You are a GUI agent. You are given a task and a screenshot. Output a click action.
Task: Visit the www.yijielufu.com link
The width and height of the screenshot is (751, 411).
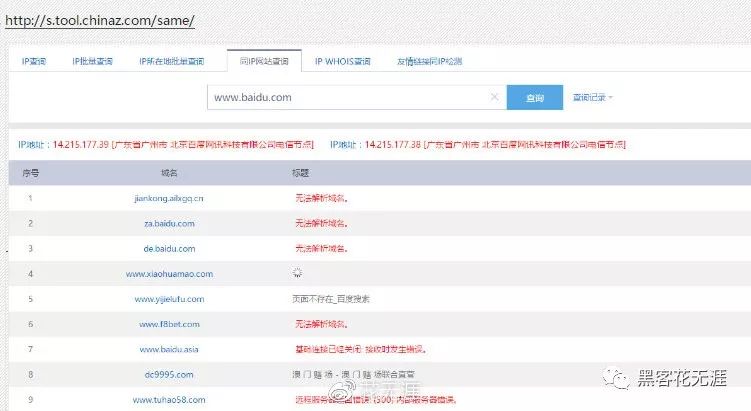tap(169, 299)
